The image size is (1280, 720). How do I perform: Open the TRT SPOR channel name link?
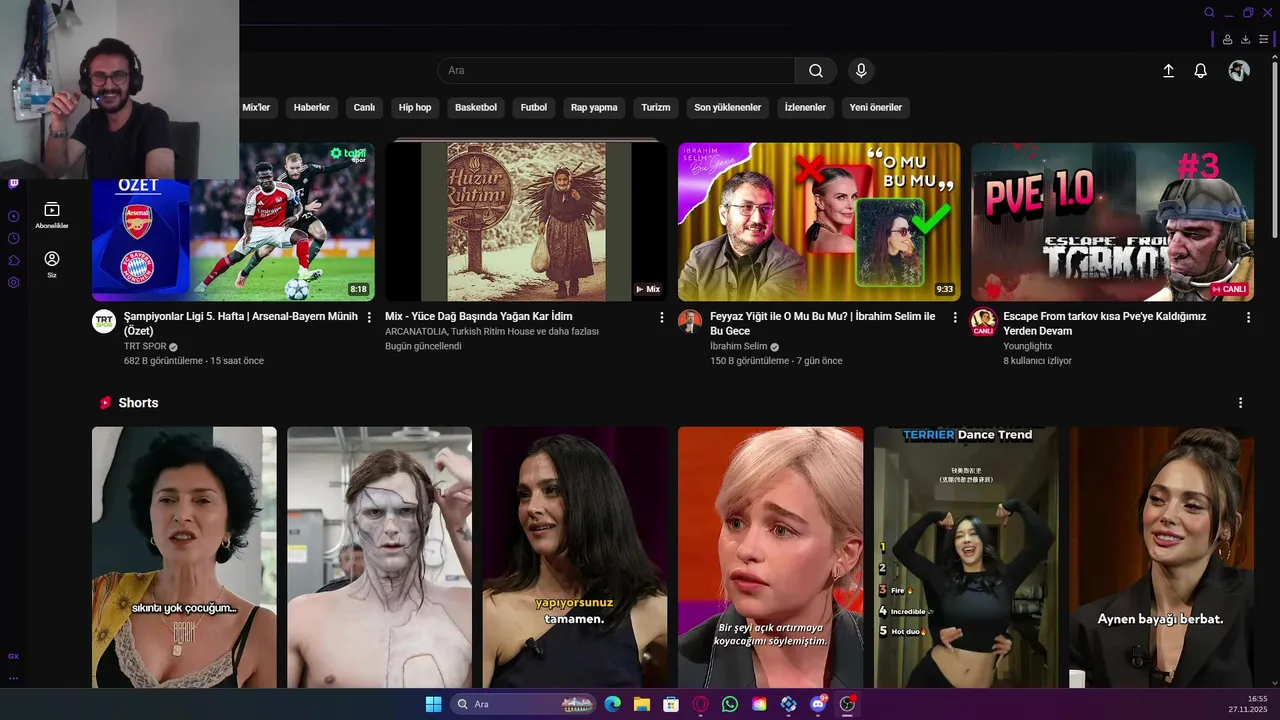click(146, 346)
